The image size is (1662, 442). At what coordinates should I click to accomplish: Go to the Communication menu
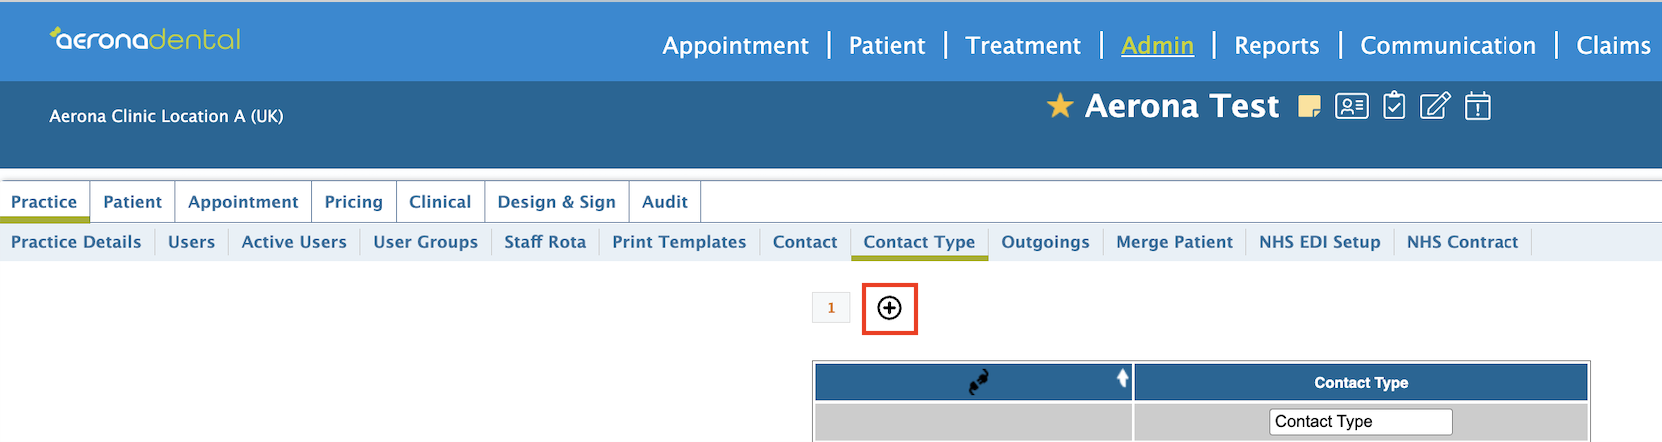pos(1447,45)
